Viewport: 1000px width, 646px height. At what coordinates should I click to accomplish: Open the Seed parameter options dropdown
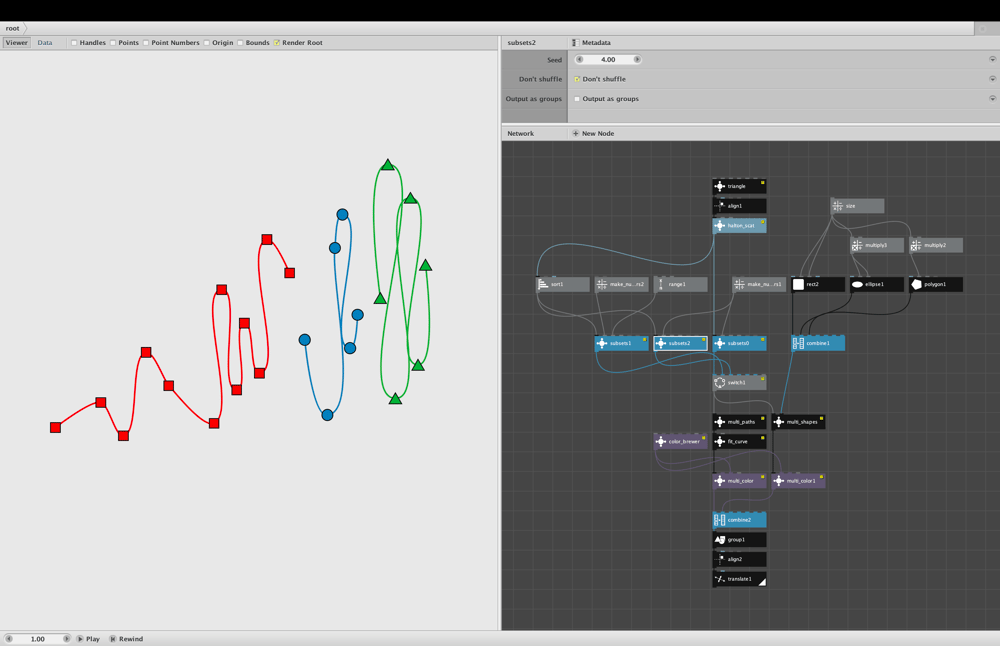tap(992, 59)
